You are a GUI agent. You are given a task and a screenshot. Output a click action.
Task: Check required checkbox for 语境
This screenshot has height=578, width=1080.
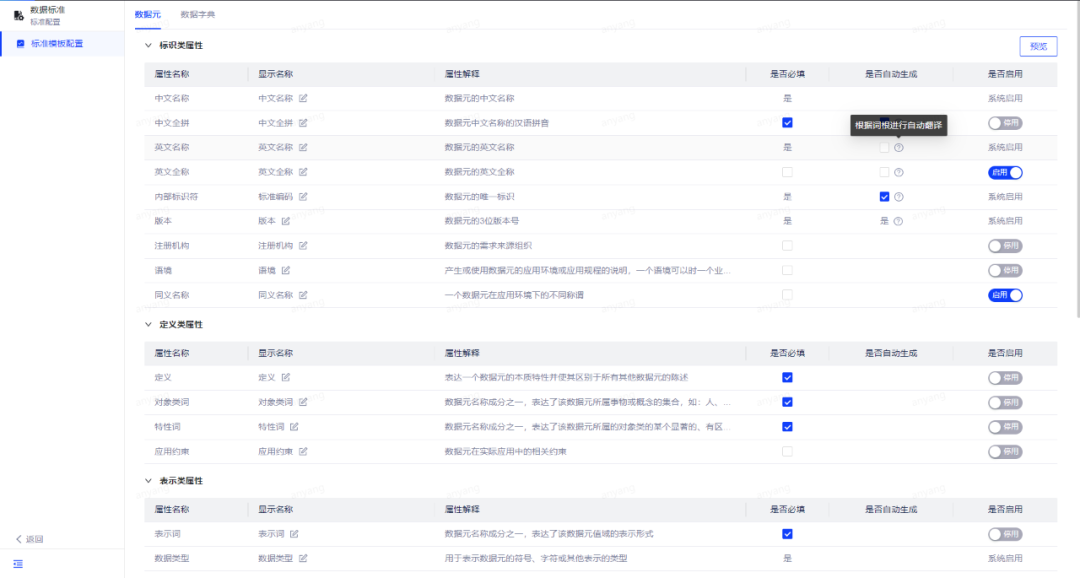(787, 271)
